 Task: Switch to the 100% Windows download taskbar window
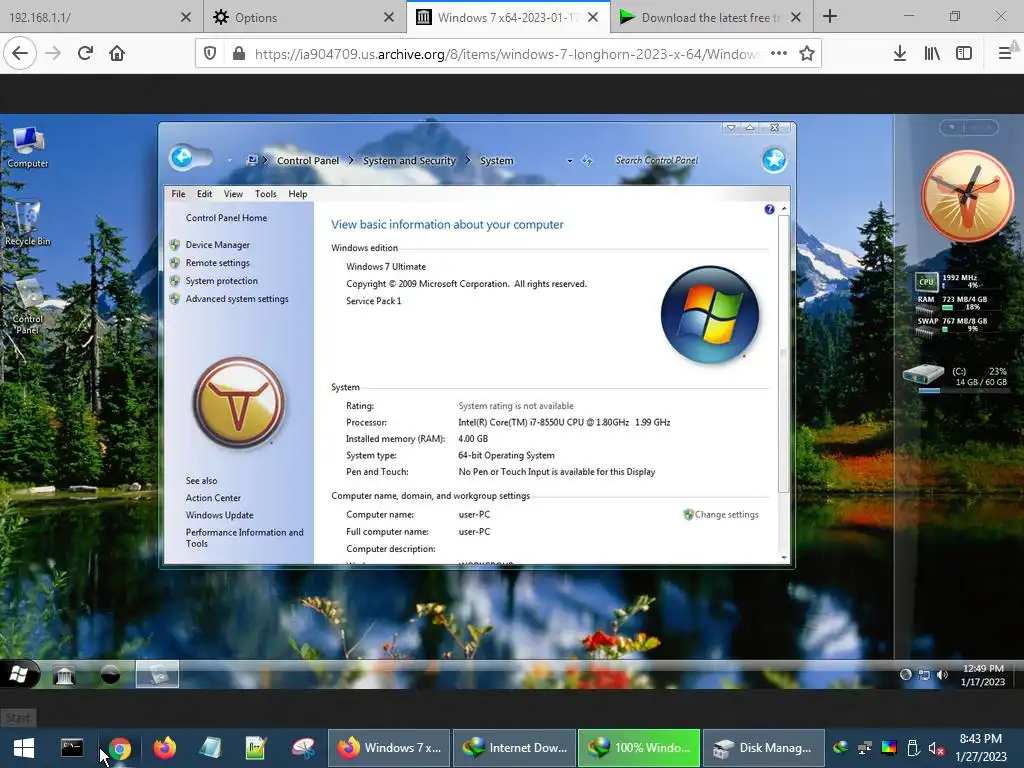pyautogui.click(x=639, y=748)
